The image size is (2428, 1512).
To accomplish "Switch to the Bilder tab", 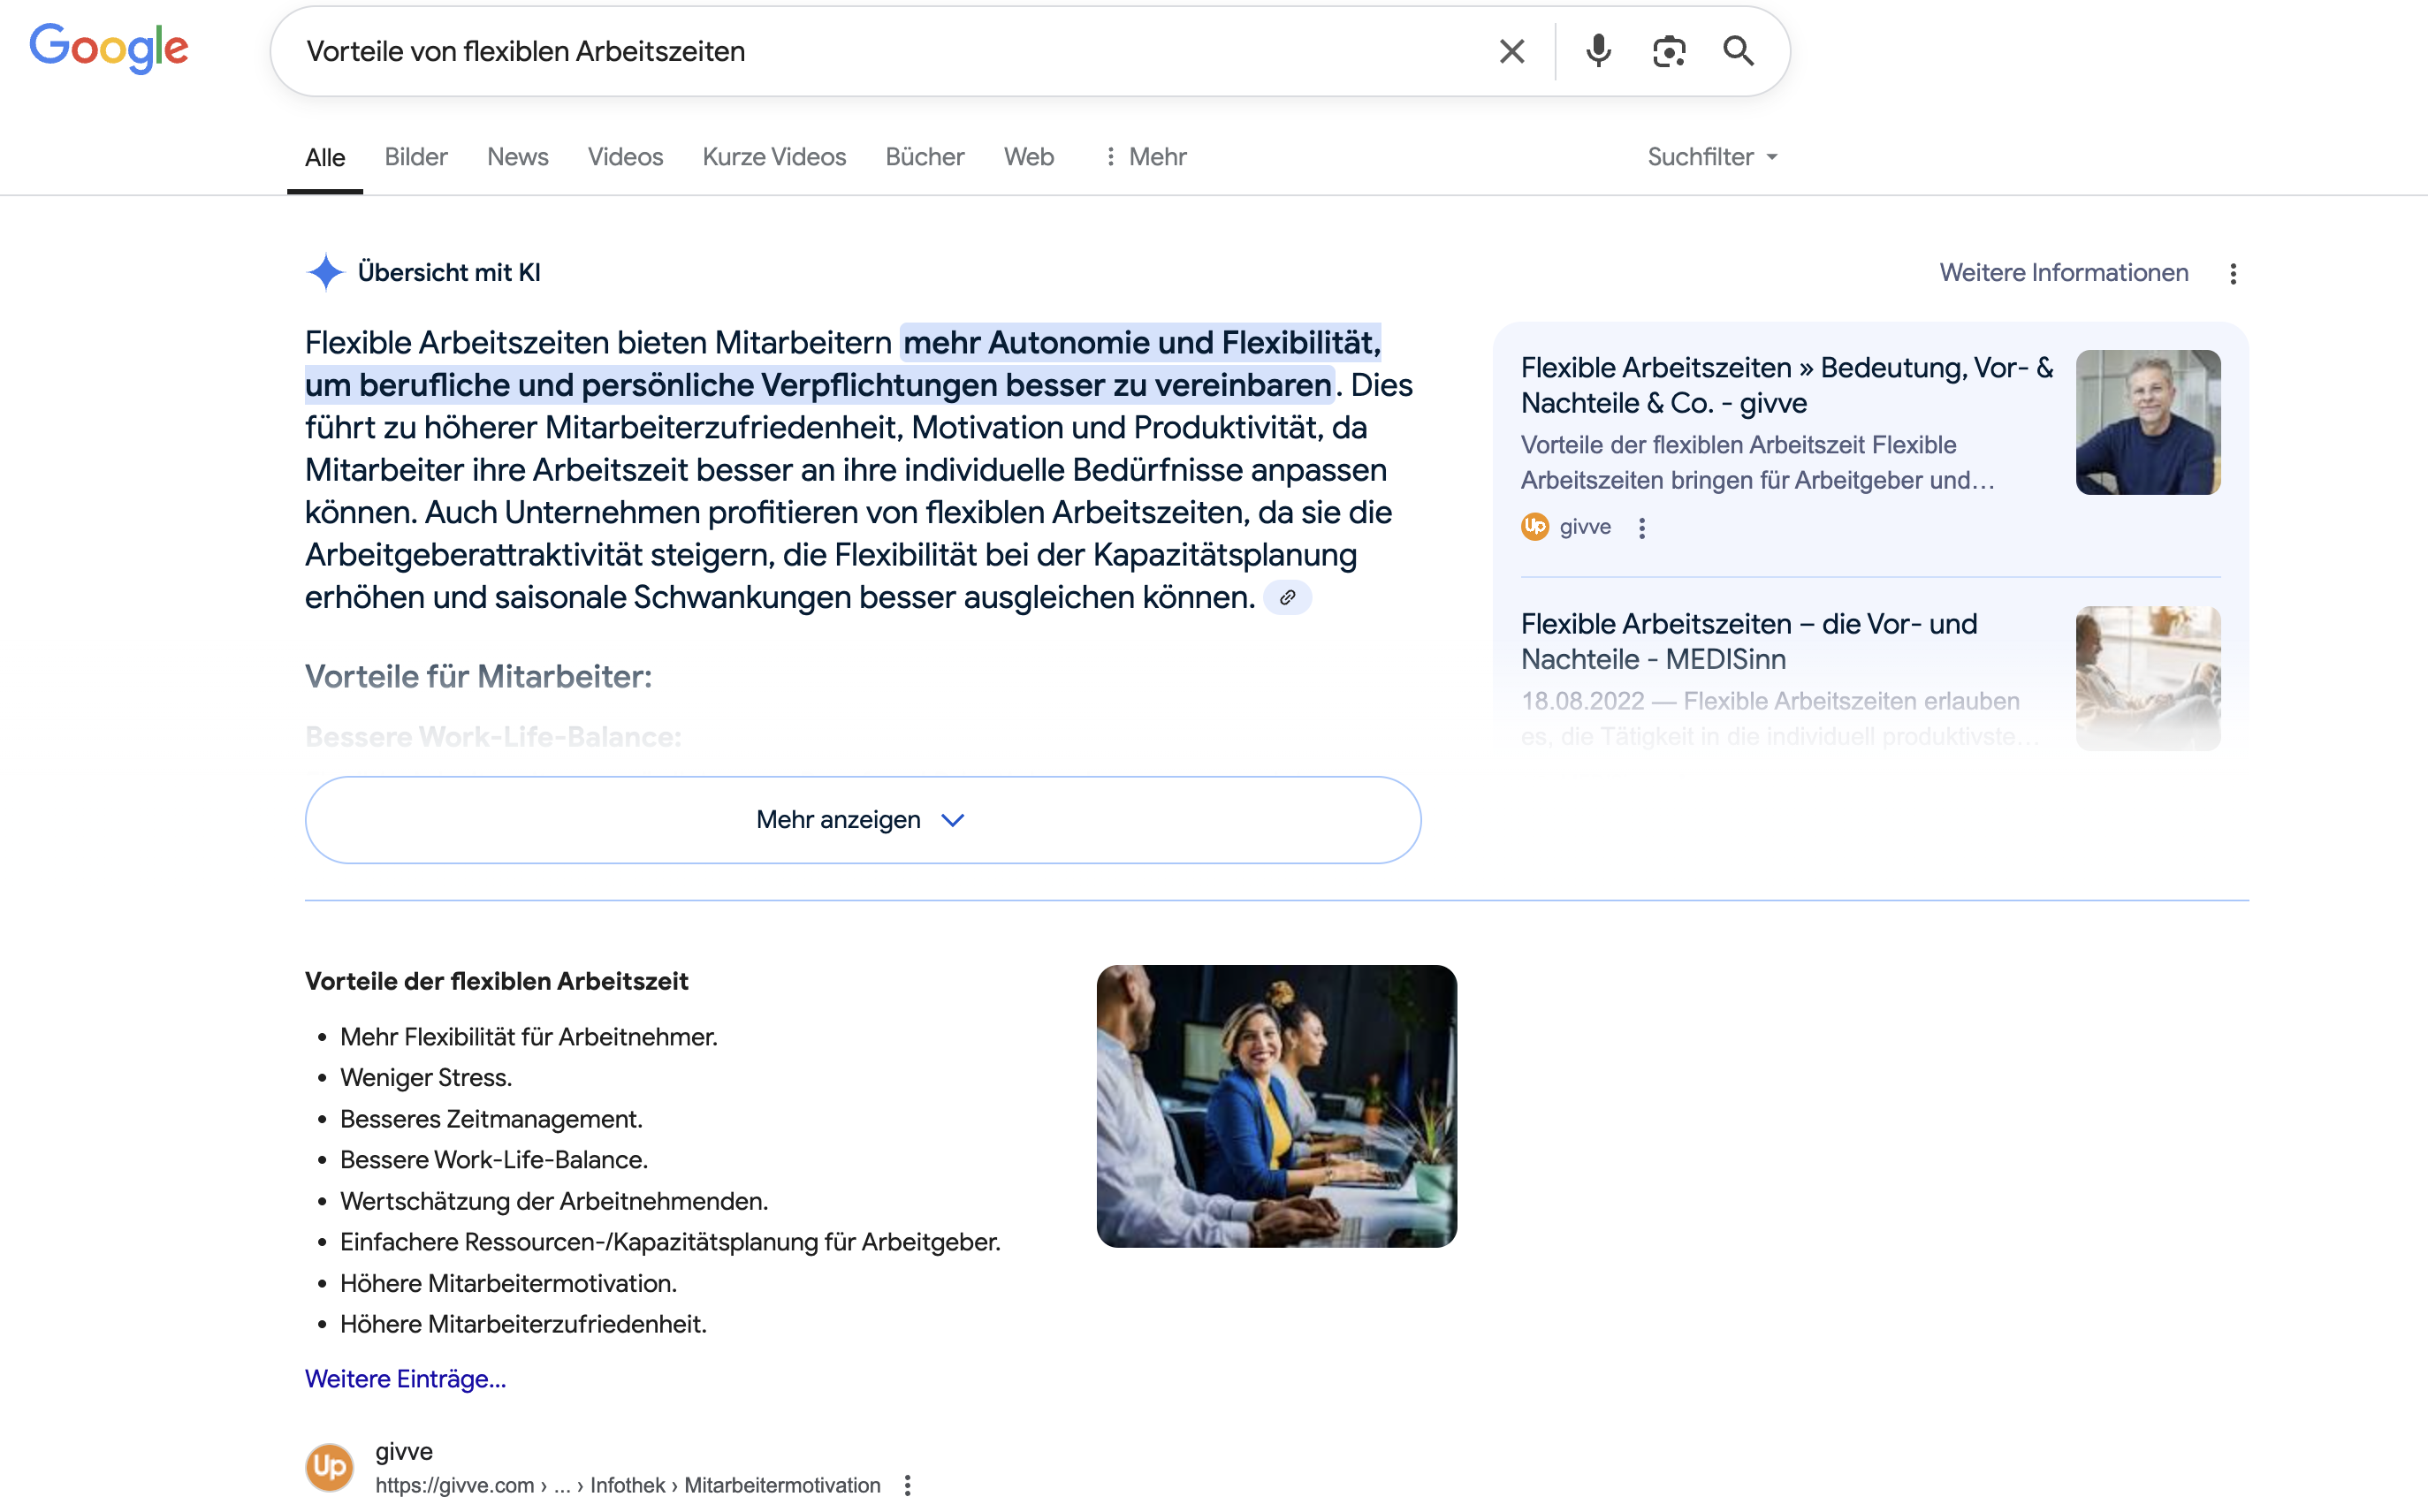I will point(415,157).
